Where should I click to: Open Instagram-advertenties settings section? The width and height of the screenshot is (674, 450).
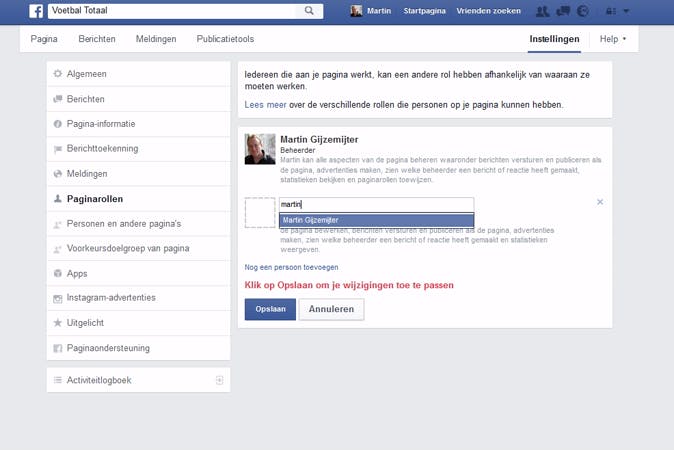(x=138, y=298)
